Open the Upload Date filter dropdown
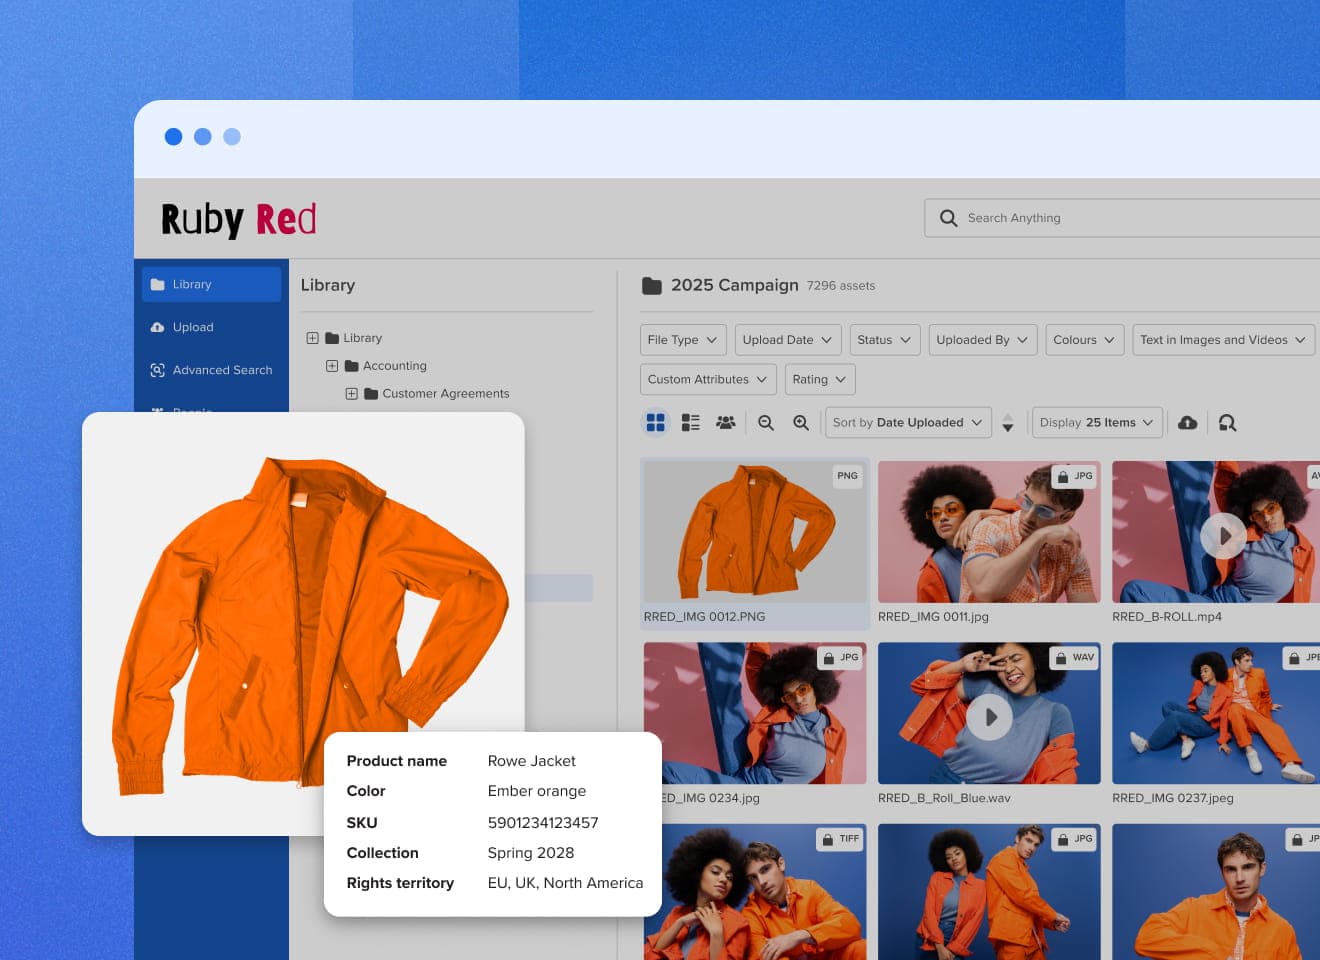 [788, 340]
